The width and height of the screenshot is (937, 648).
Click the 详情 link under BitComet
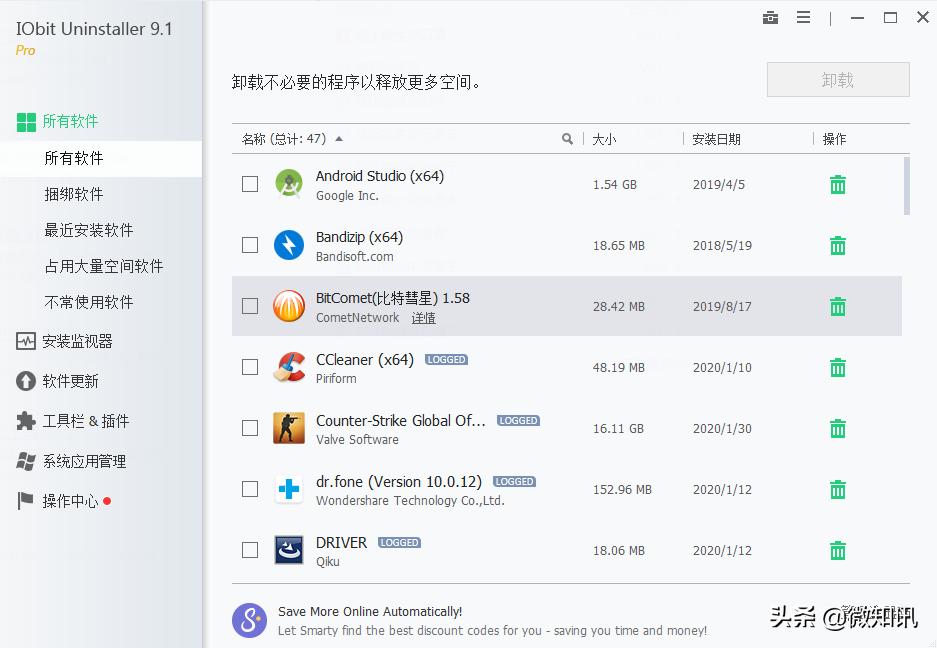(x=424, y=318)
